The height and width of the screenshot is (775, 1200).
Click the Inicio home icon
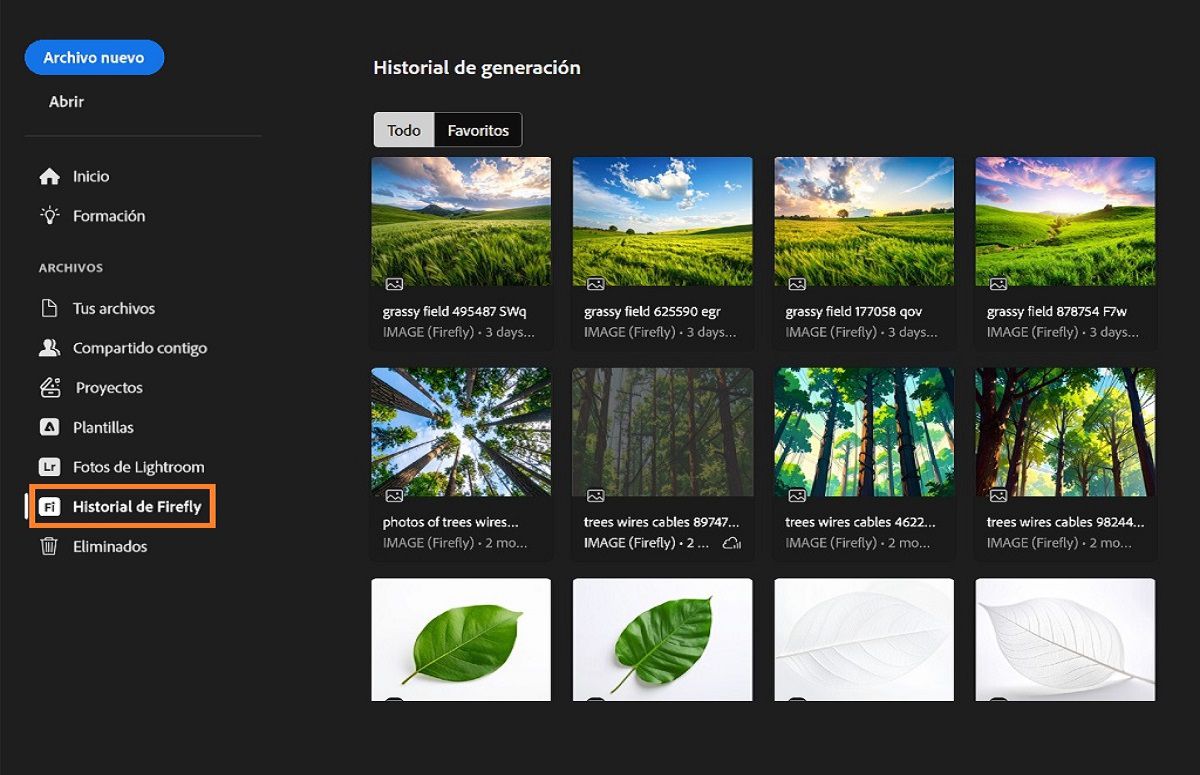[49, 176]
